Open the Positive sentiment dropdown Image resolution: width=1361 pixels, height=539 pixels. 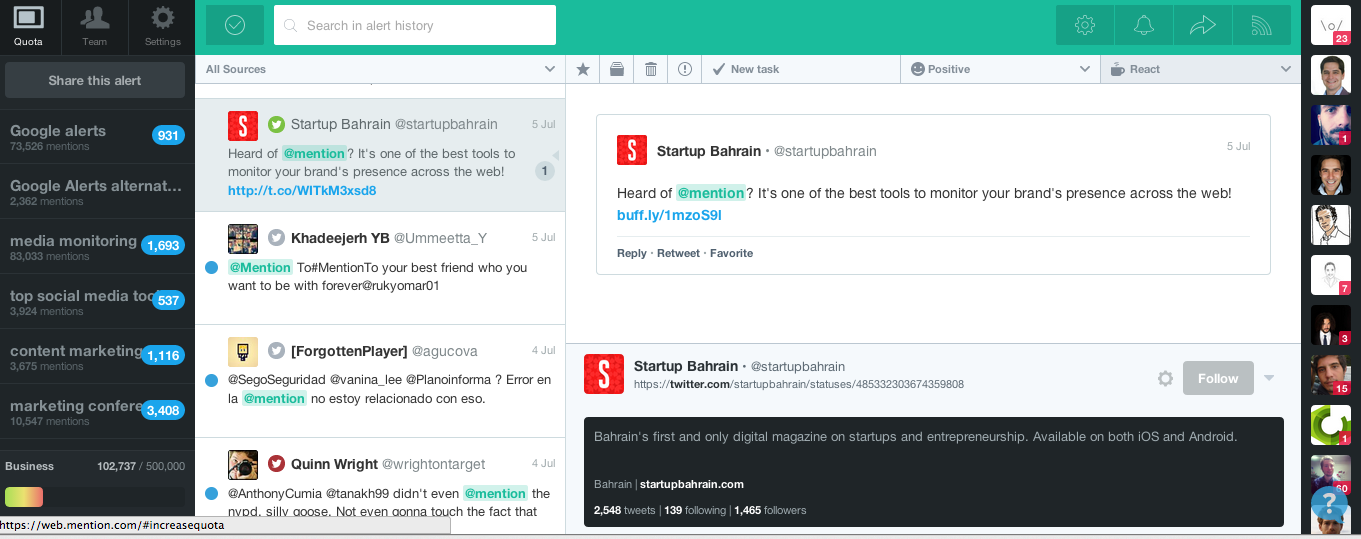pos(1000,69)
